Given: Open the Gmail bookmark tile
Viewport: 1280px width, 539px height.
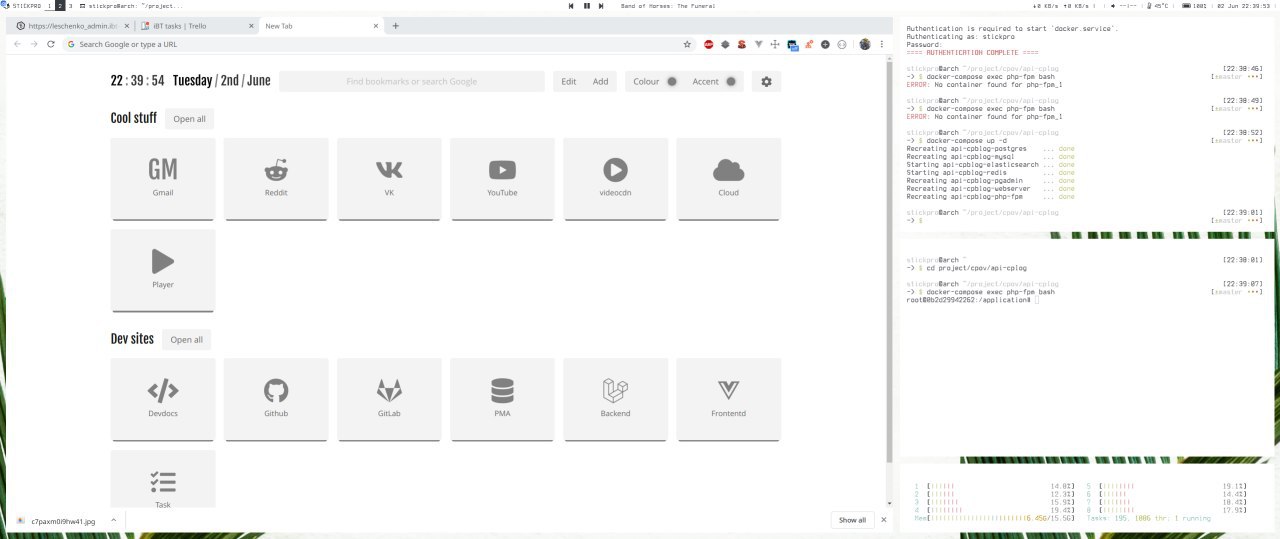Looking at the screenshot, I should (163, 178).
